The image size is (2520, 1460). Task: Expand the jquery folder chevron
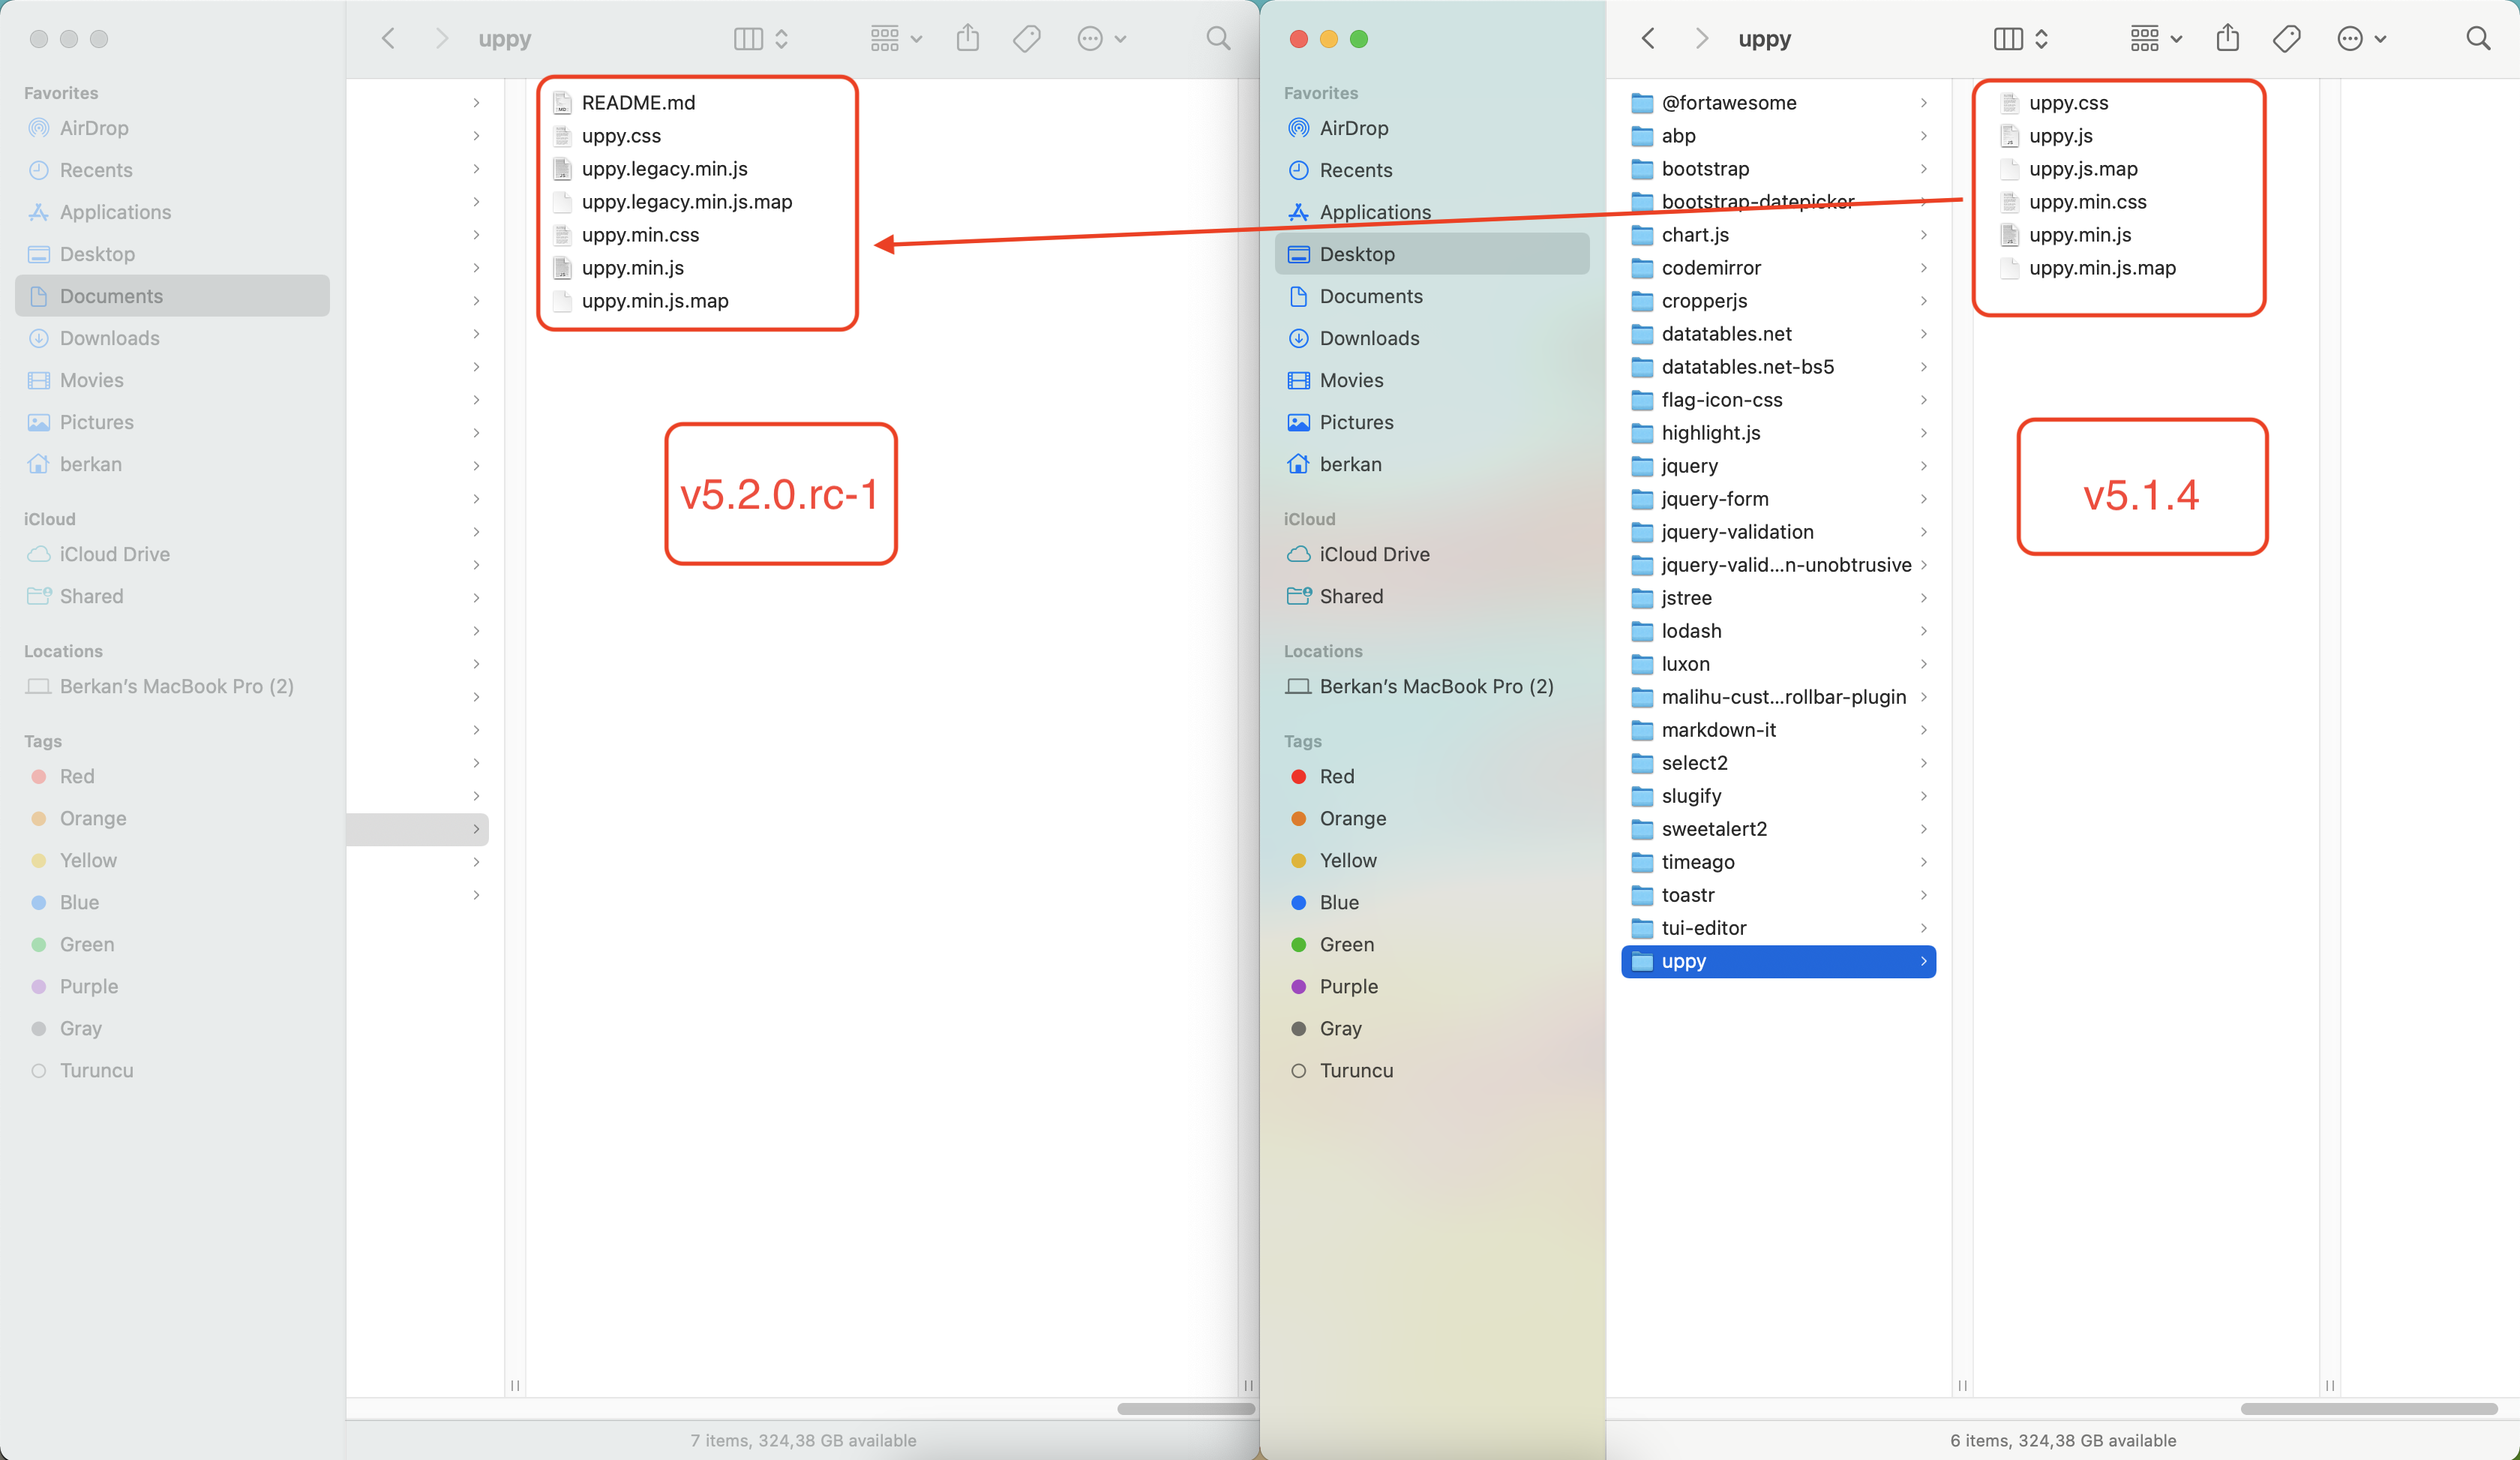[1923, 466]
